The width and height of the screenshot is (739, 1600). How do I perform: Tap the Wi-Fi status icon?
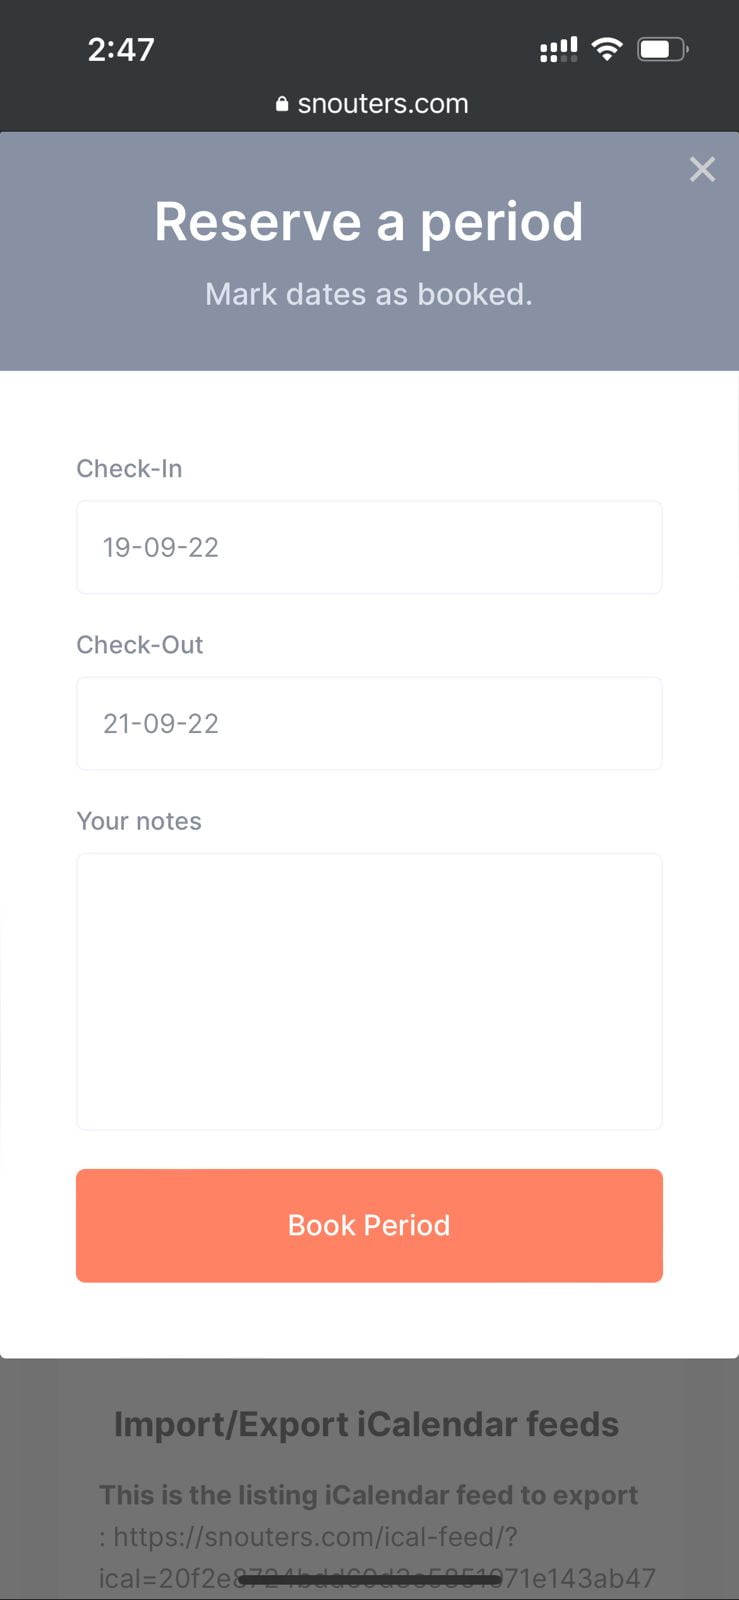[607, 49]
